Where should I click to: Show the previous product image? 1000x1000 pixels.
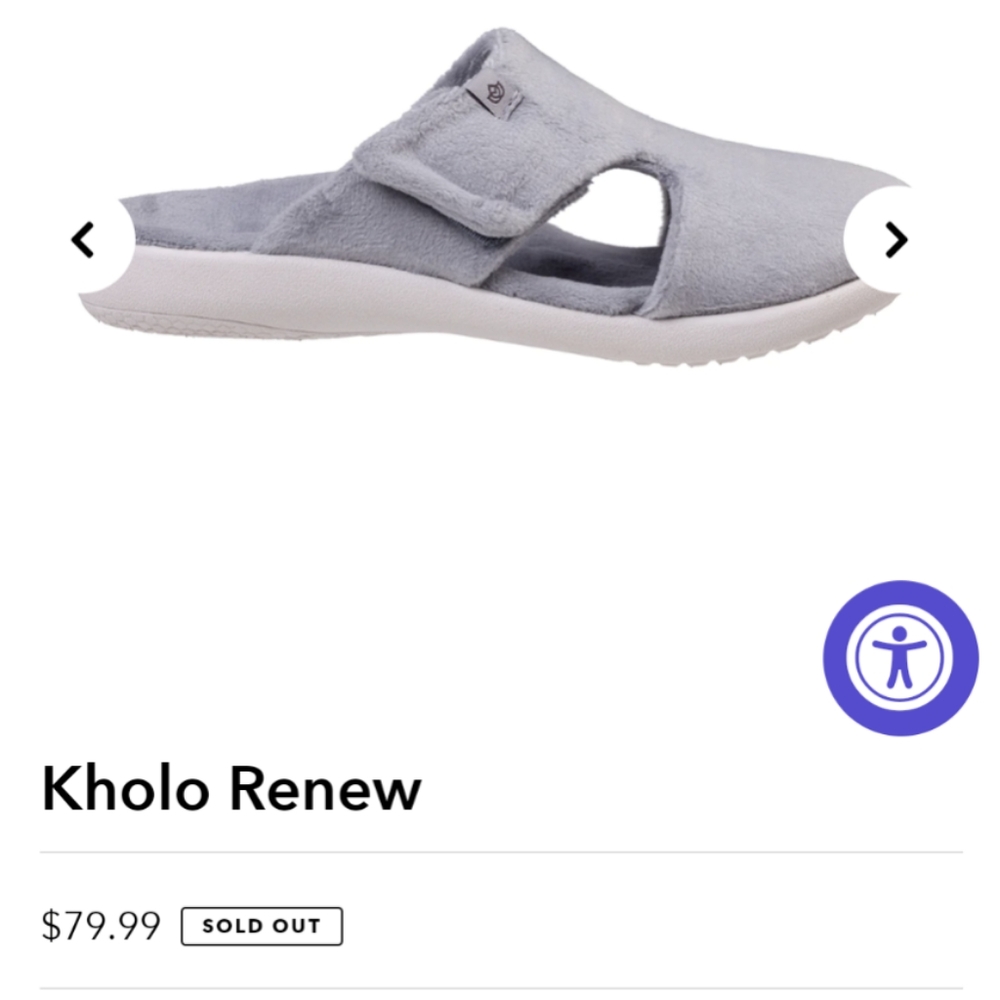tap(83, 240)
